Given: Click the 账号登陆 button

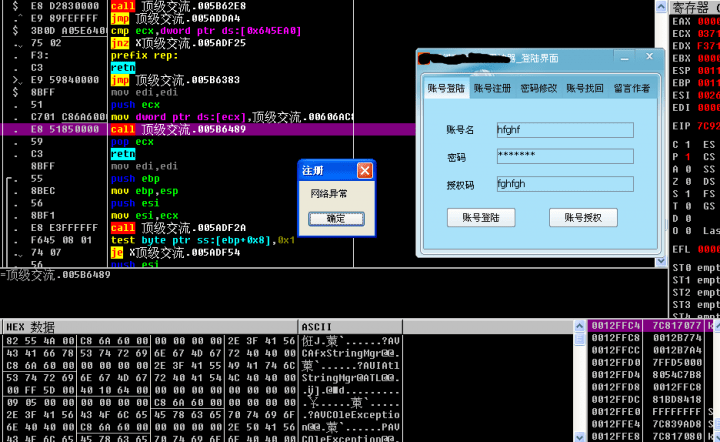Looking at the screenshot, I should 481,218.
